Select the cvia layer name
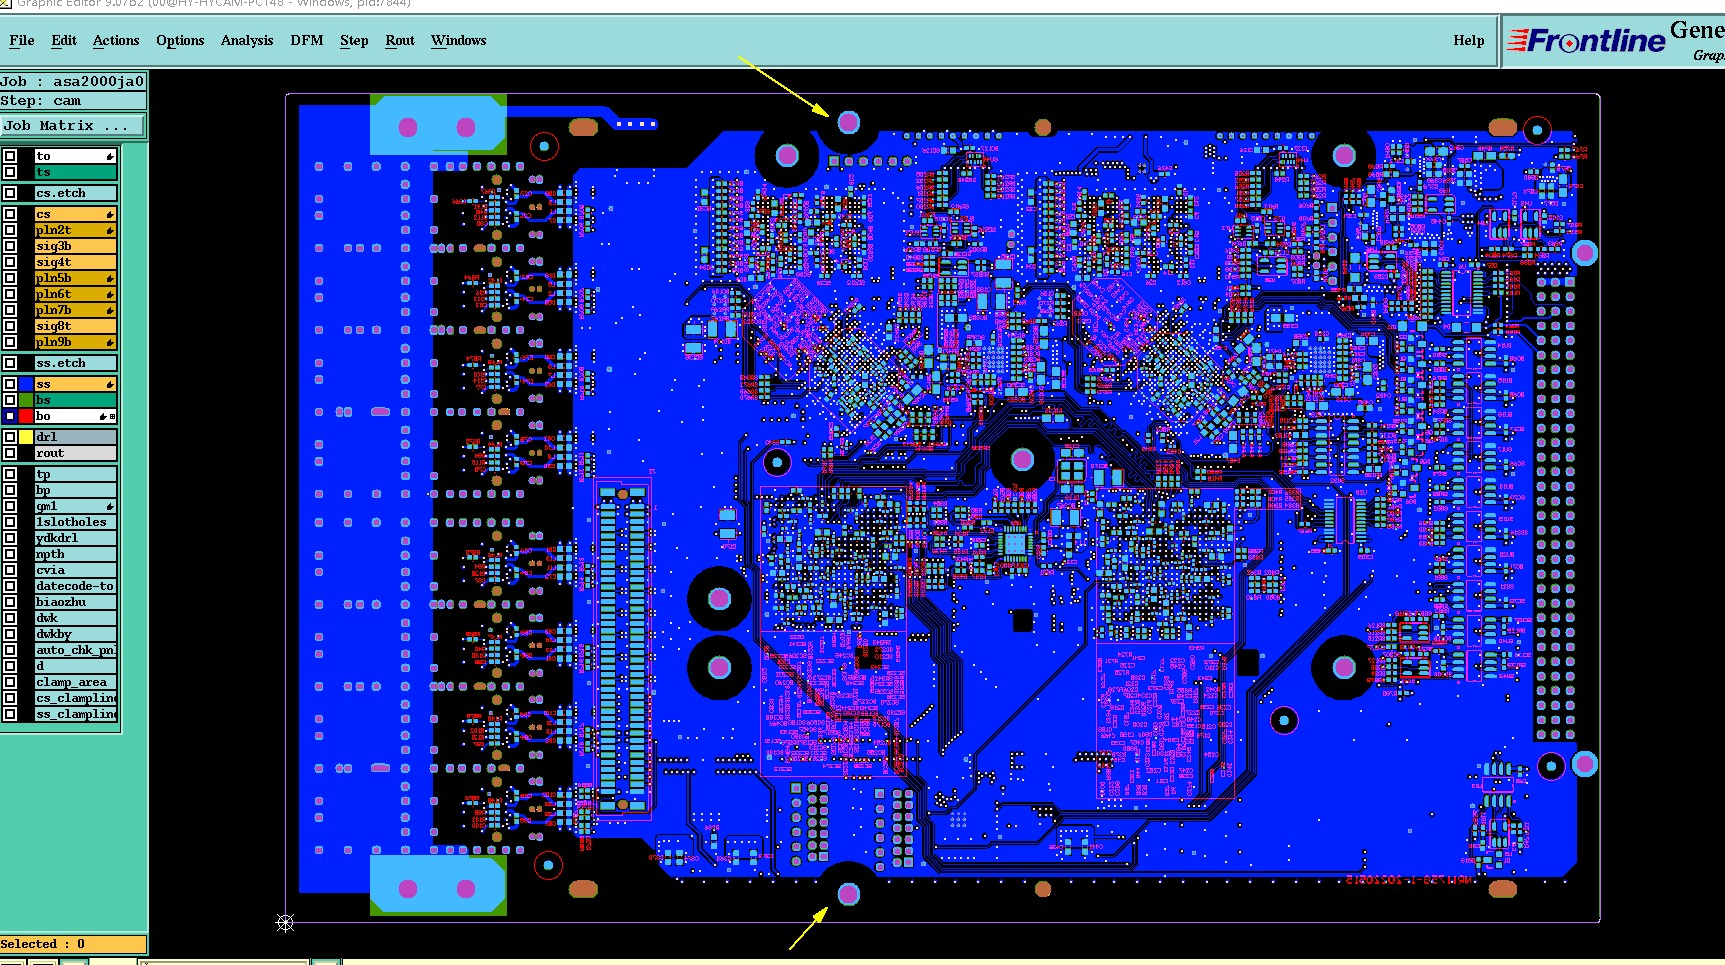Viewport: 1725px width, 965px height. pyautogui.click(x=76, y=570)
